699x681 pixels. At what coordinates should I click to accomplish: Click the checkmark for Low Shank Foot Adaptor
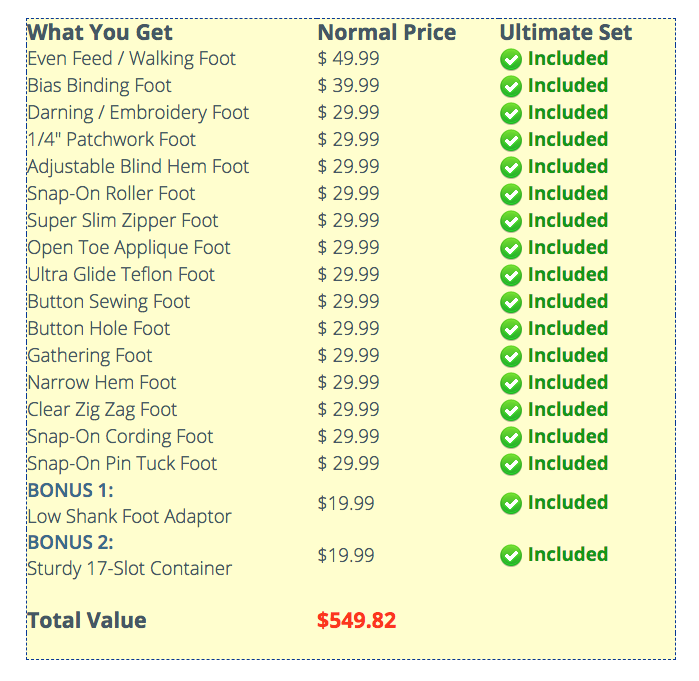pos(511,504)
